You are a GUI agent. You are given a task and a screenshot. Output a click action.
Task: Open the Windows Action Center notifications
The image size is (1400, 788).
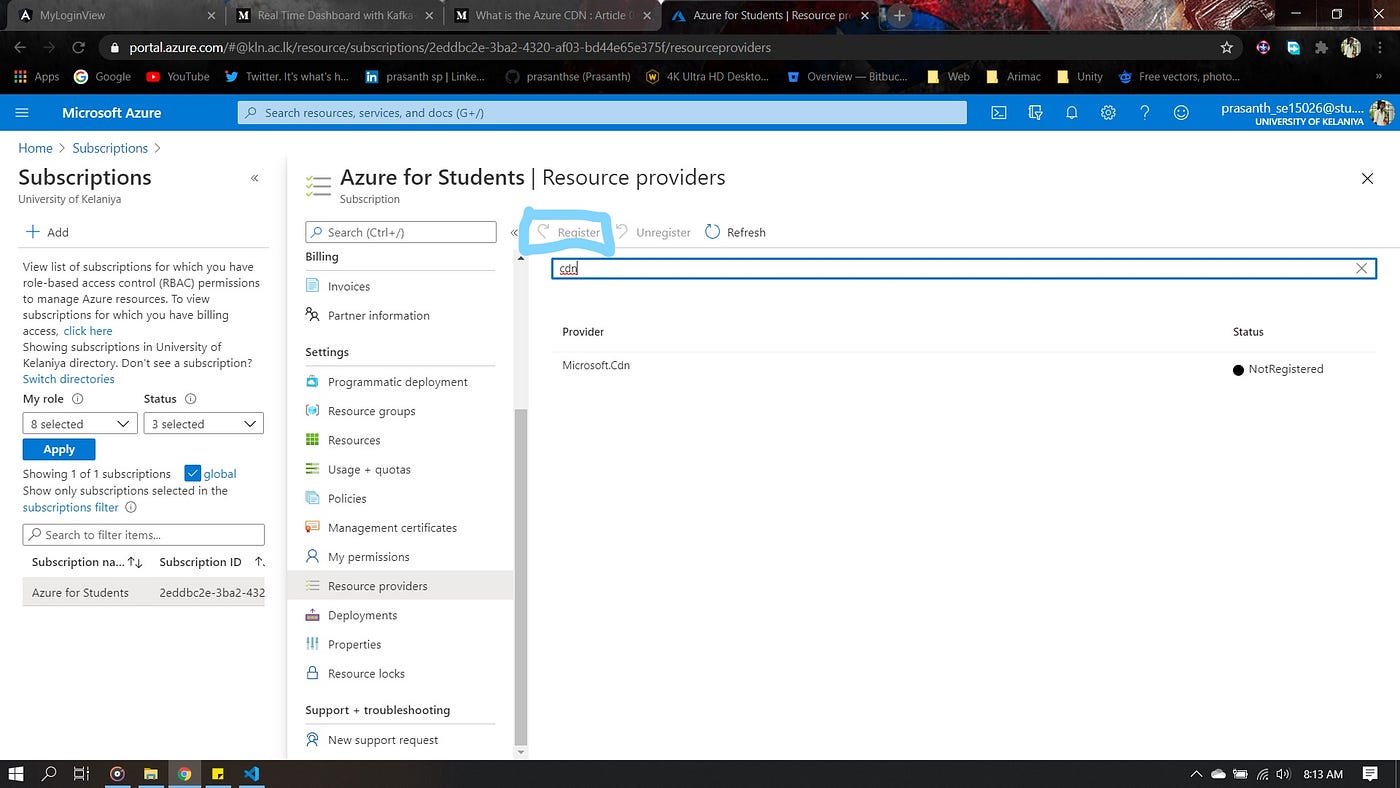(1371, 774)
